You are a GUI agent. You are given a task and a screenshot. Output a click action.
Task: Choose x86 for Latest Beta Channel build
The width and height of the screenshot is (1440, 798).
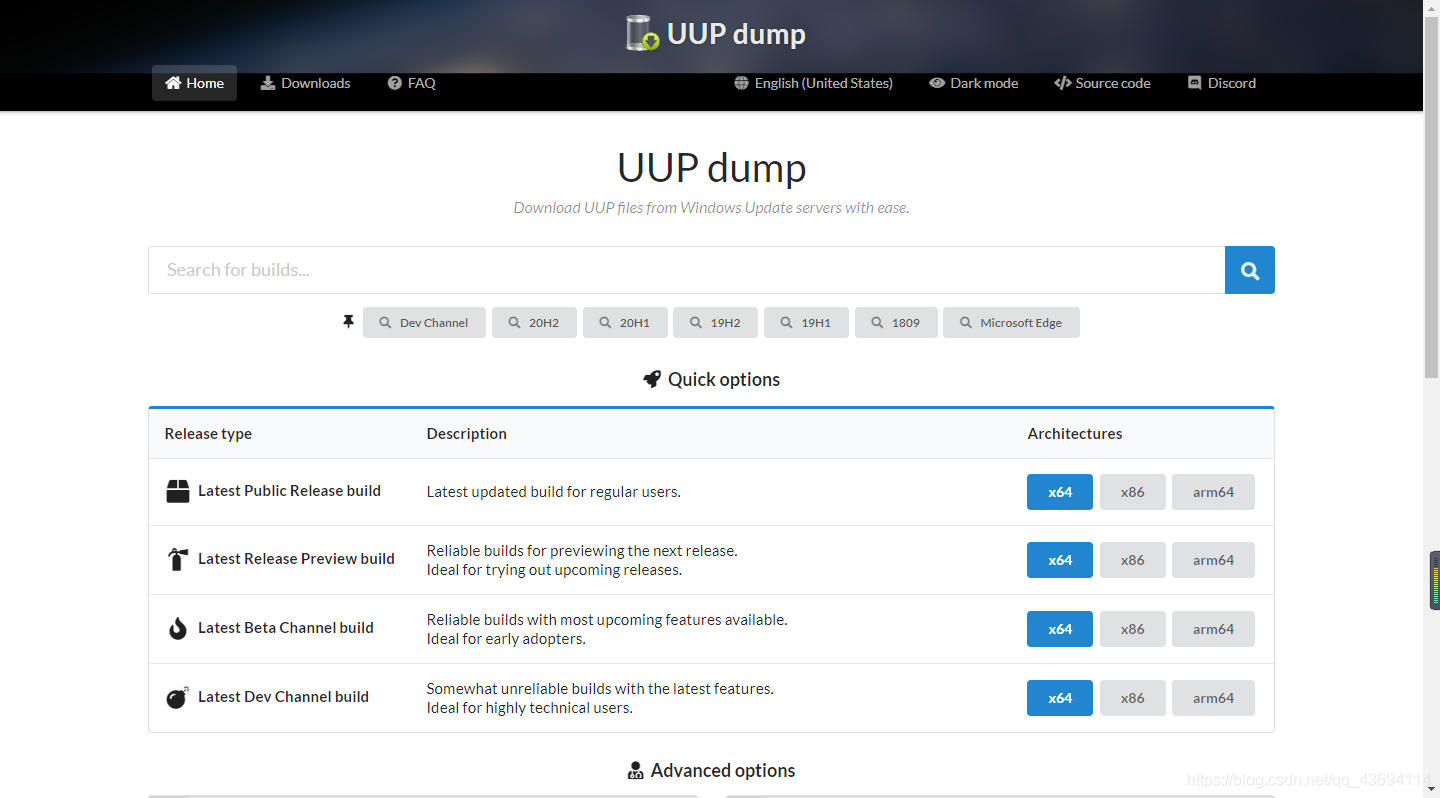pyautogui.click(x=1133, y=629)
